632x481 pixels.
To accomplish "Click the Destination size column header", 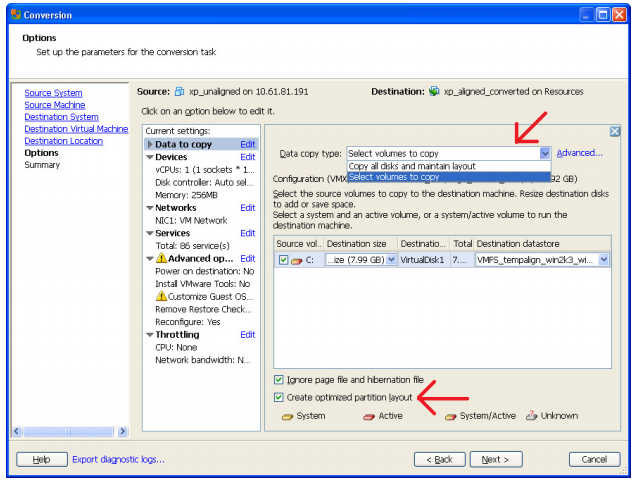I will (x=361, y=244).
